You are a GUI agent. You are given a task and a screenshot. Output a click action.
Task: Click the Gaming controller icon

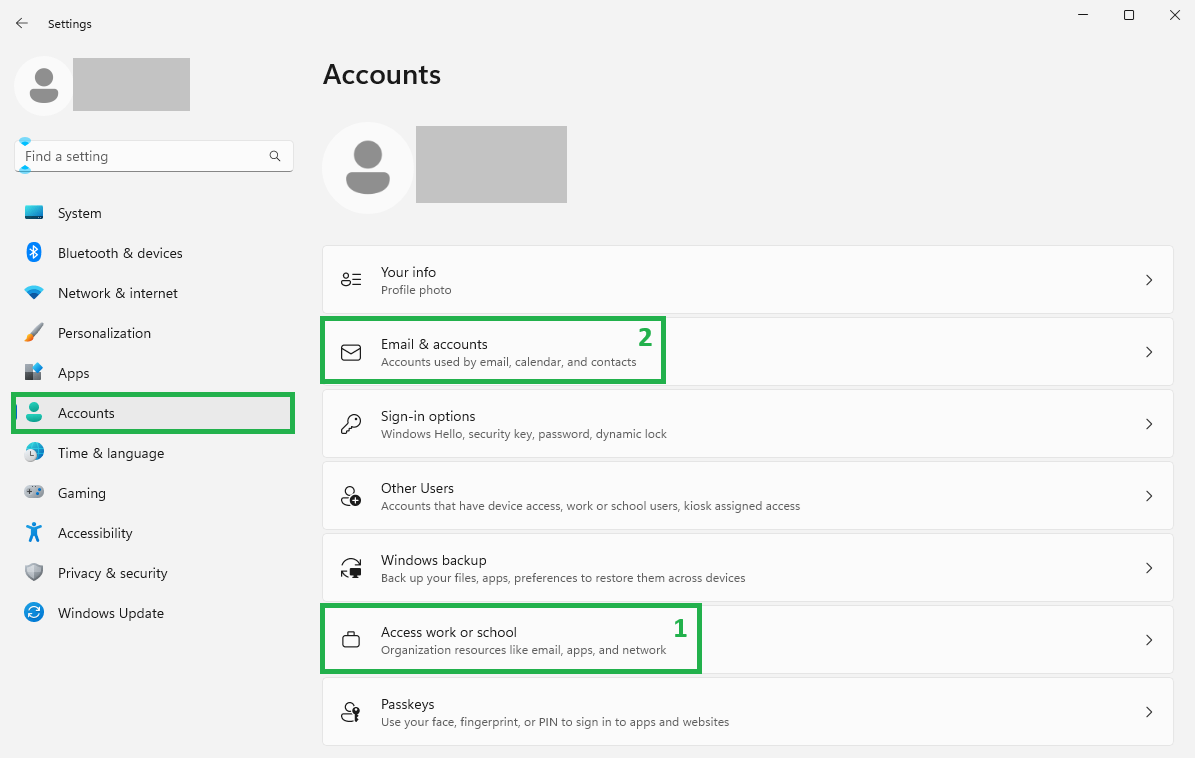[34, 492]
